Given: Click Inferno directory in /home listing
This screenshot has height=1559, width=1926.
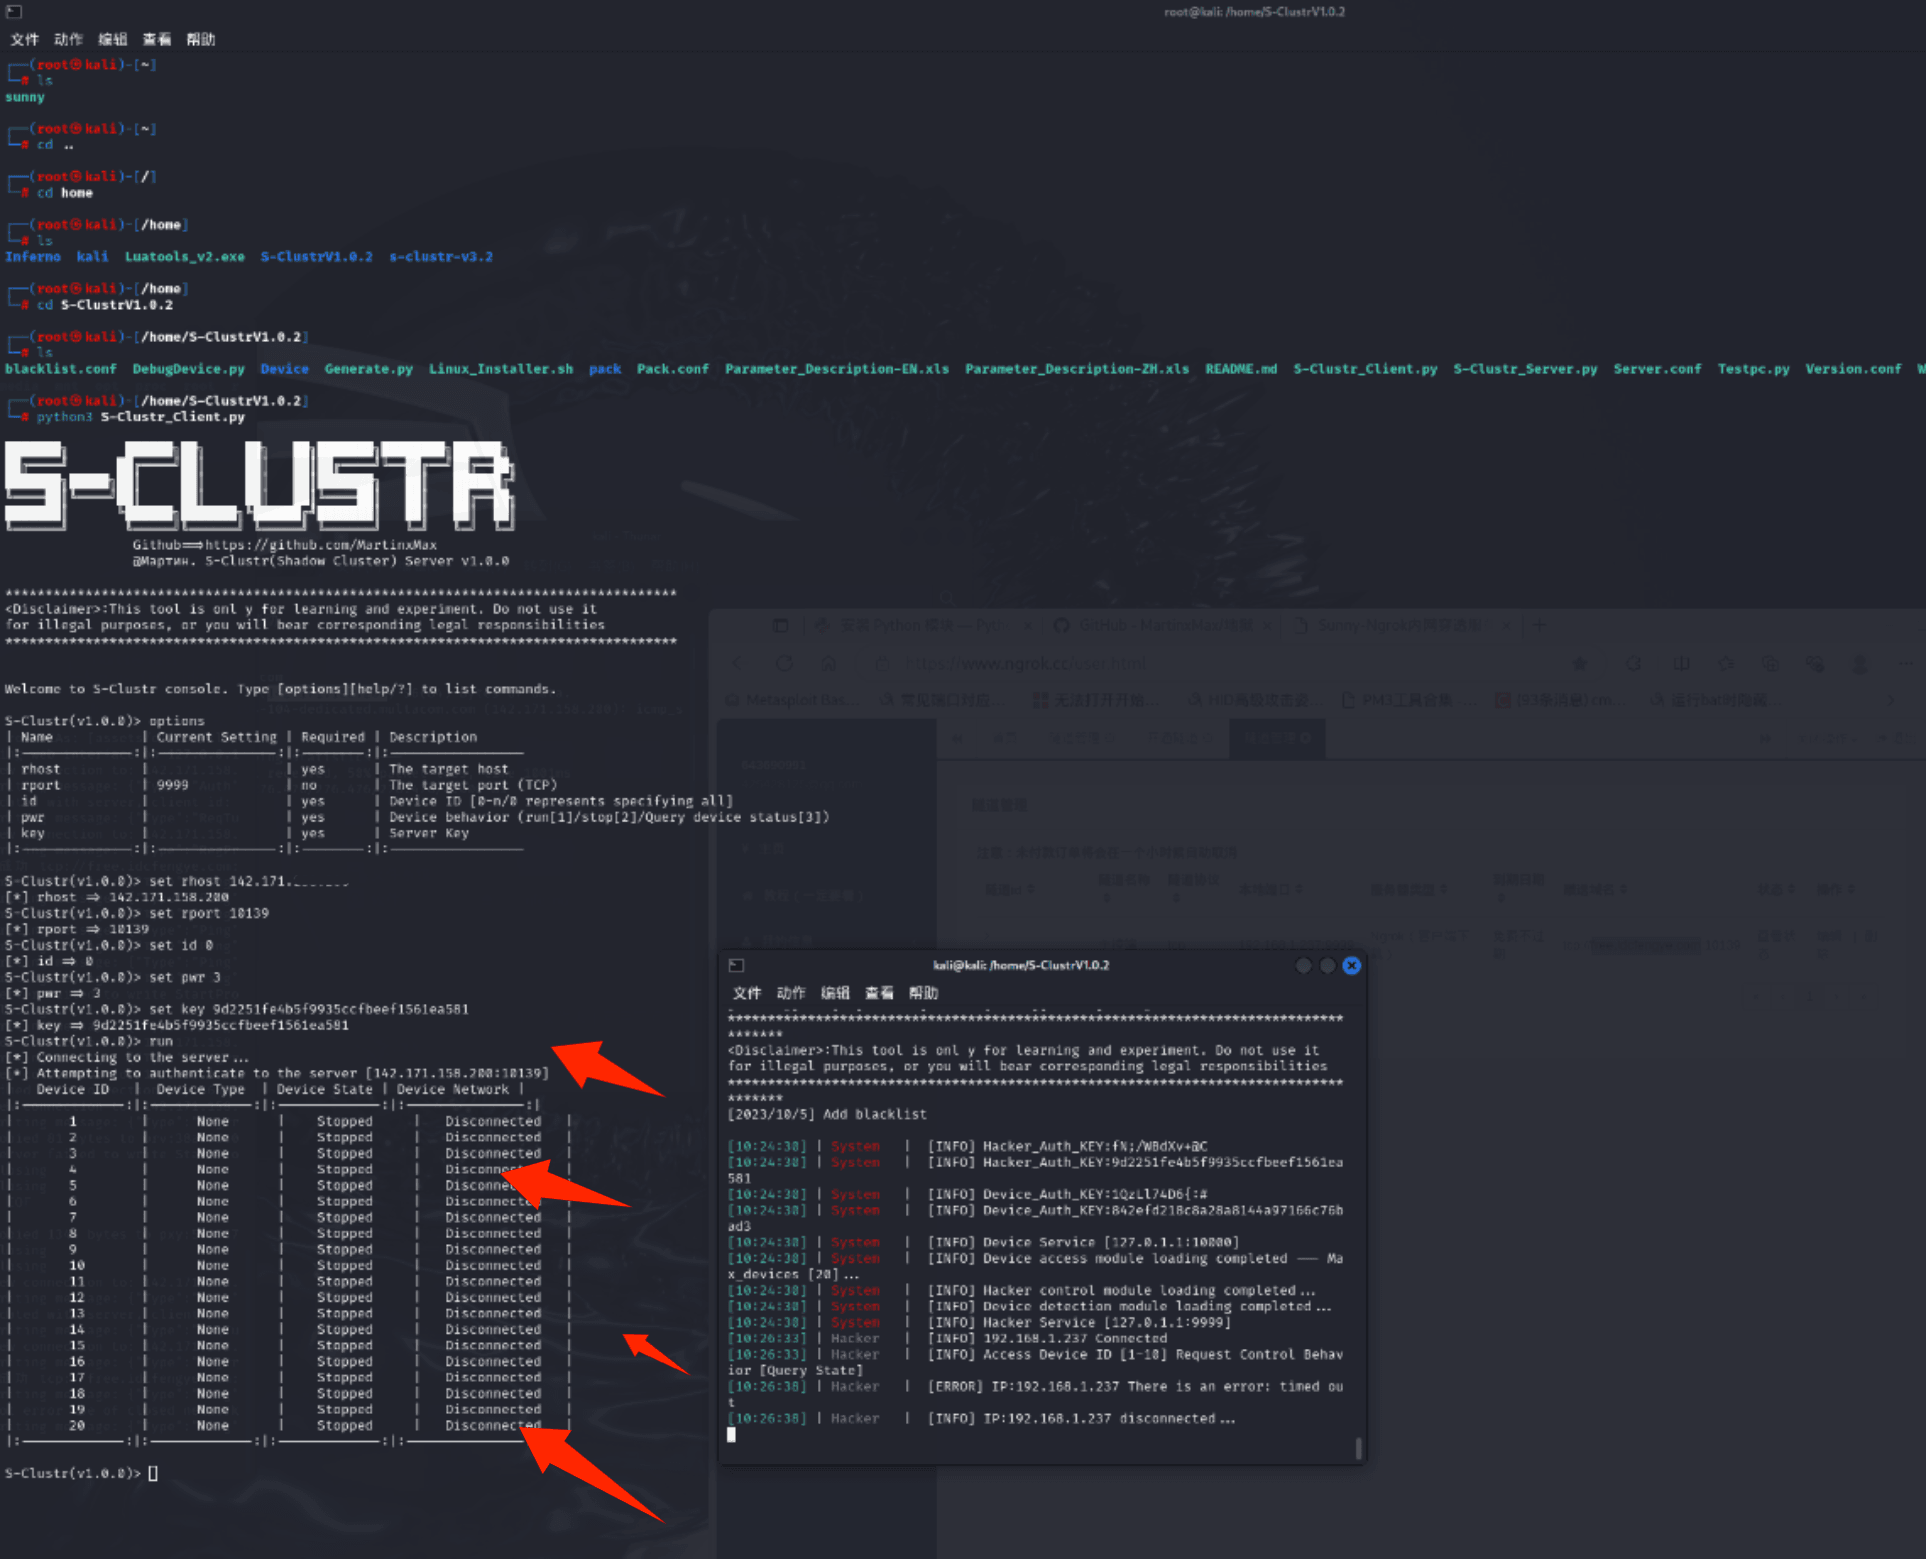Looking at the screenshot, I should (x=33, y=257).
